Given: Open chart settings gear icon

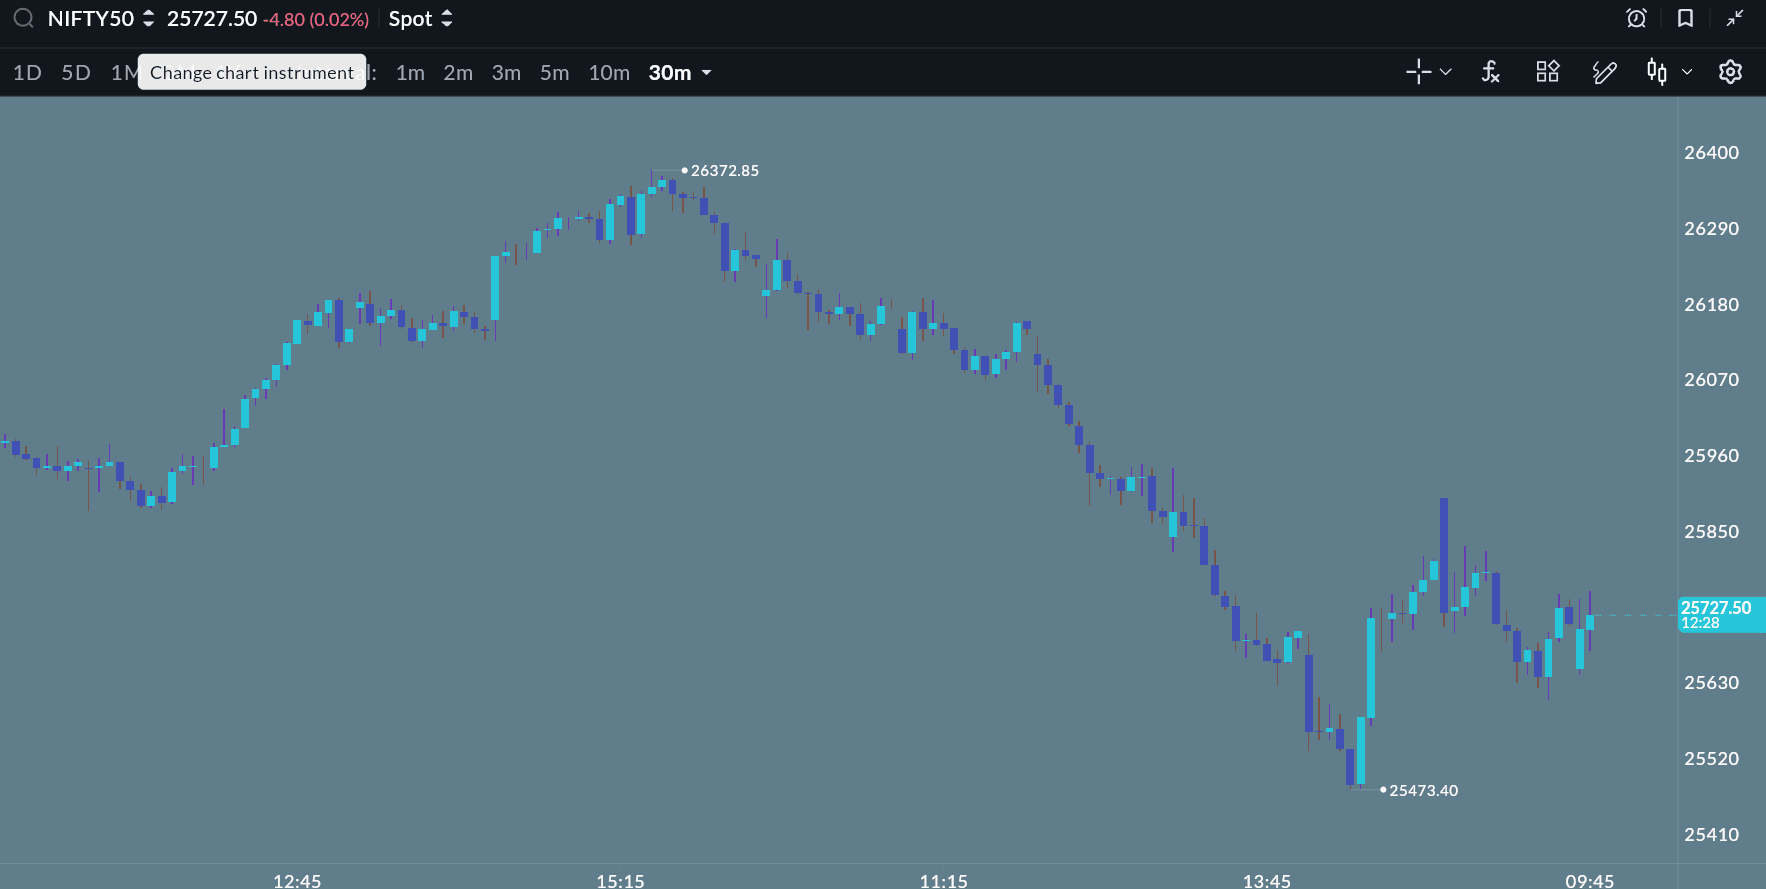Looking at the screenshot, I should click(1730, 72).
